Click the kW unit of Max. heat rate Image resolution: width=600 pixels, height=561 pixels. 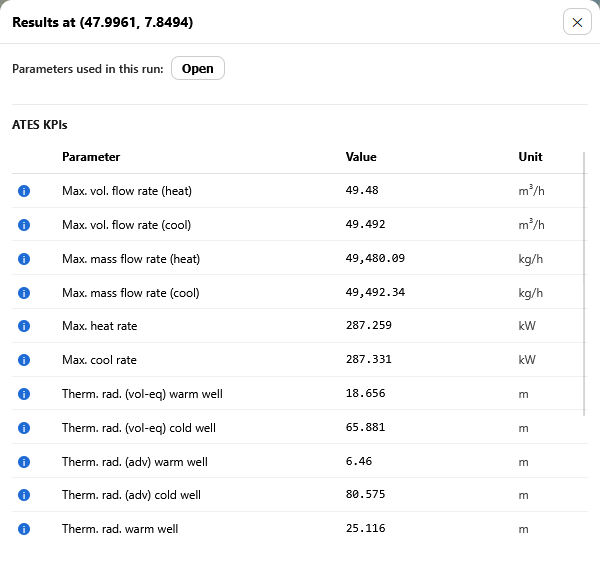click(x=527, y=326)
